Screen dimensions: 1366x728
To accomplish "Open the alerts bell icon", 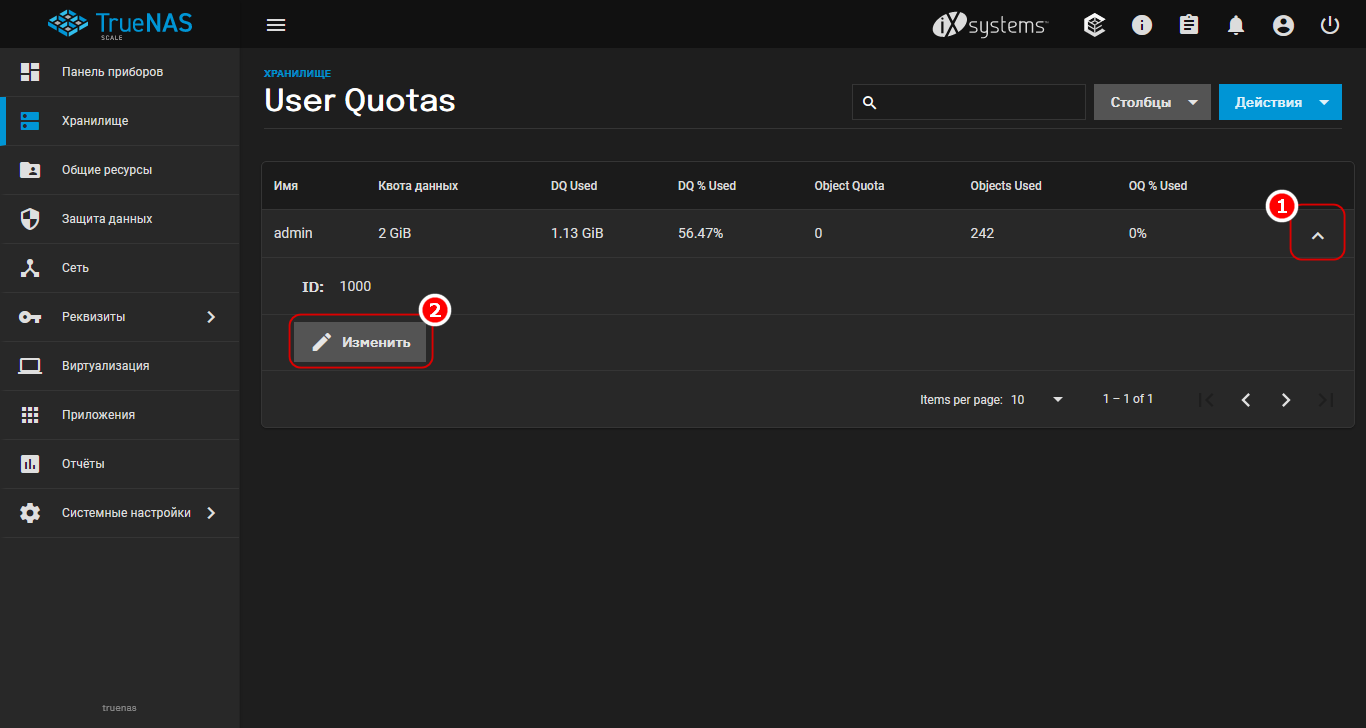I will 1236,25.
